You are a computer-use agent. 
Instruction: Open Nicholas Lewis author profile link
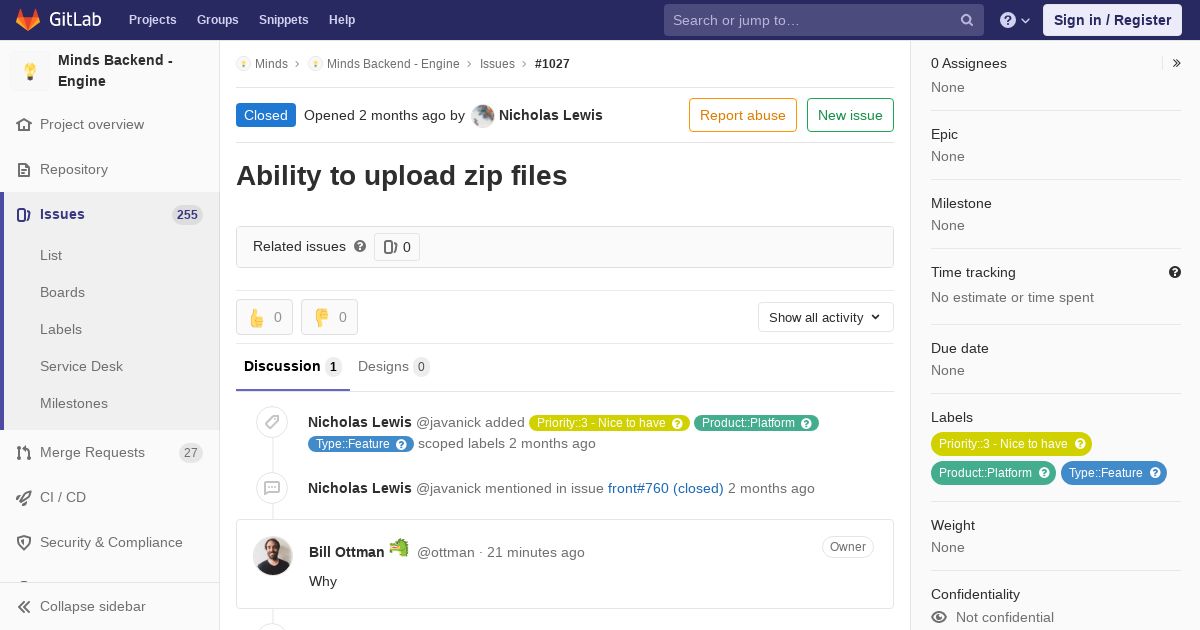[x=551, y=115]
